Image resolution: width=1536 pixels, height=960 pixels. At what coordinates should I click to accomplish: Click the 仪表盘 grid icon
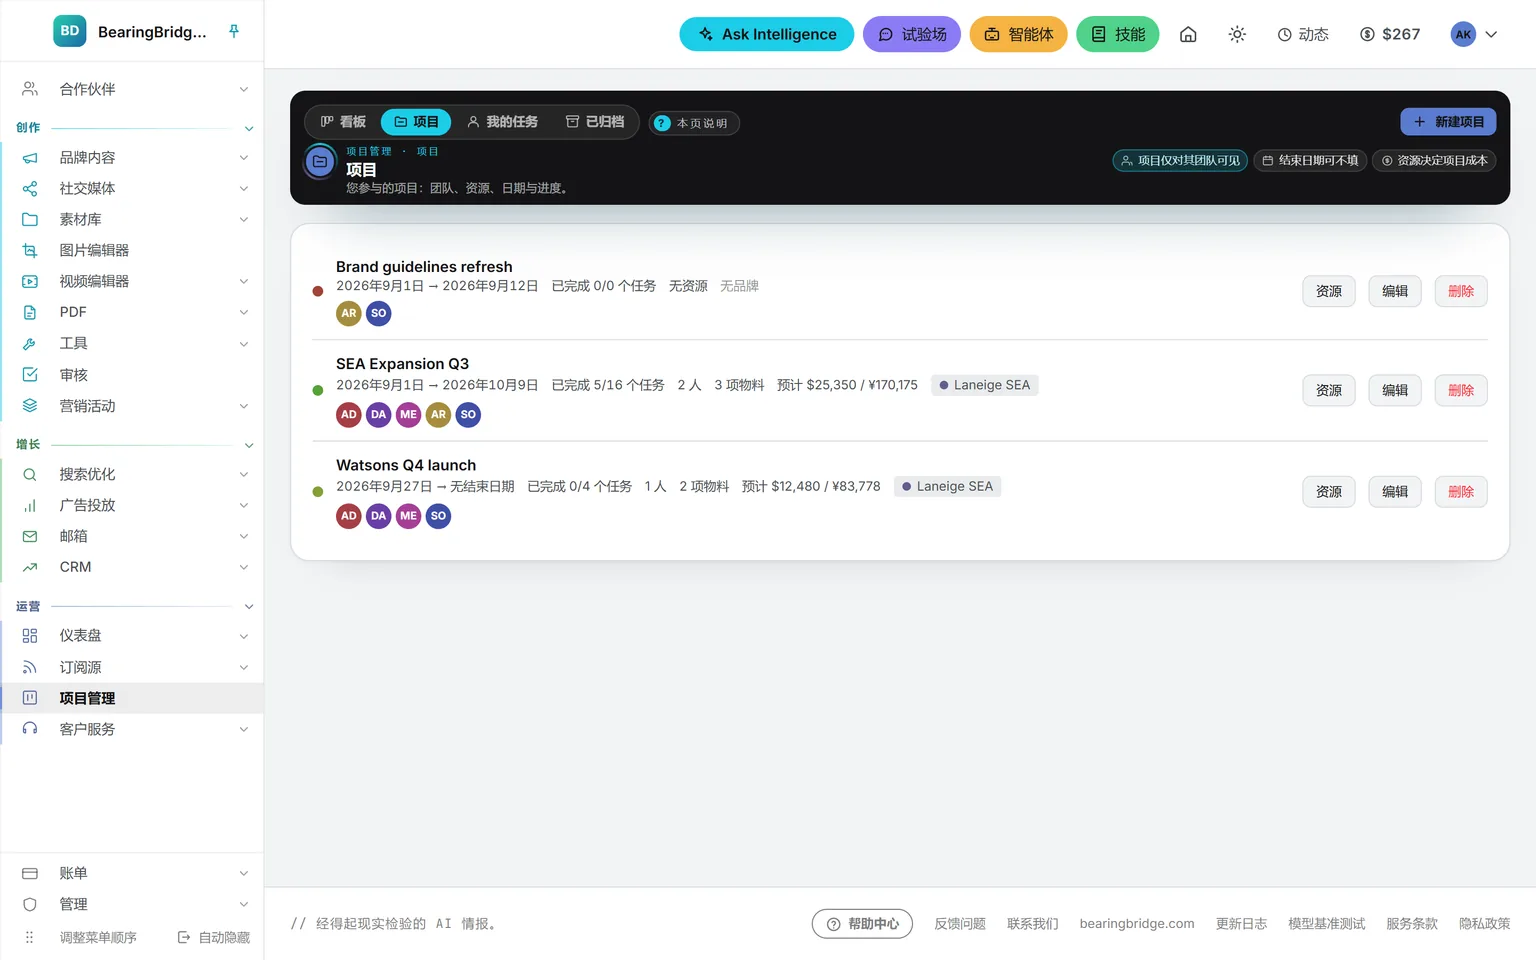pos(30,636)
